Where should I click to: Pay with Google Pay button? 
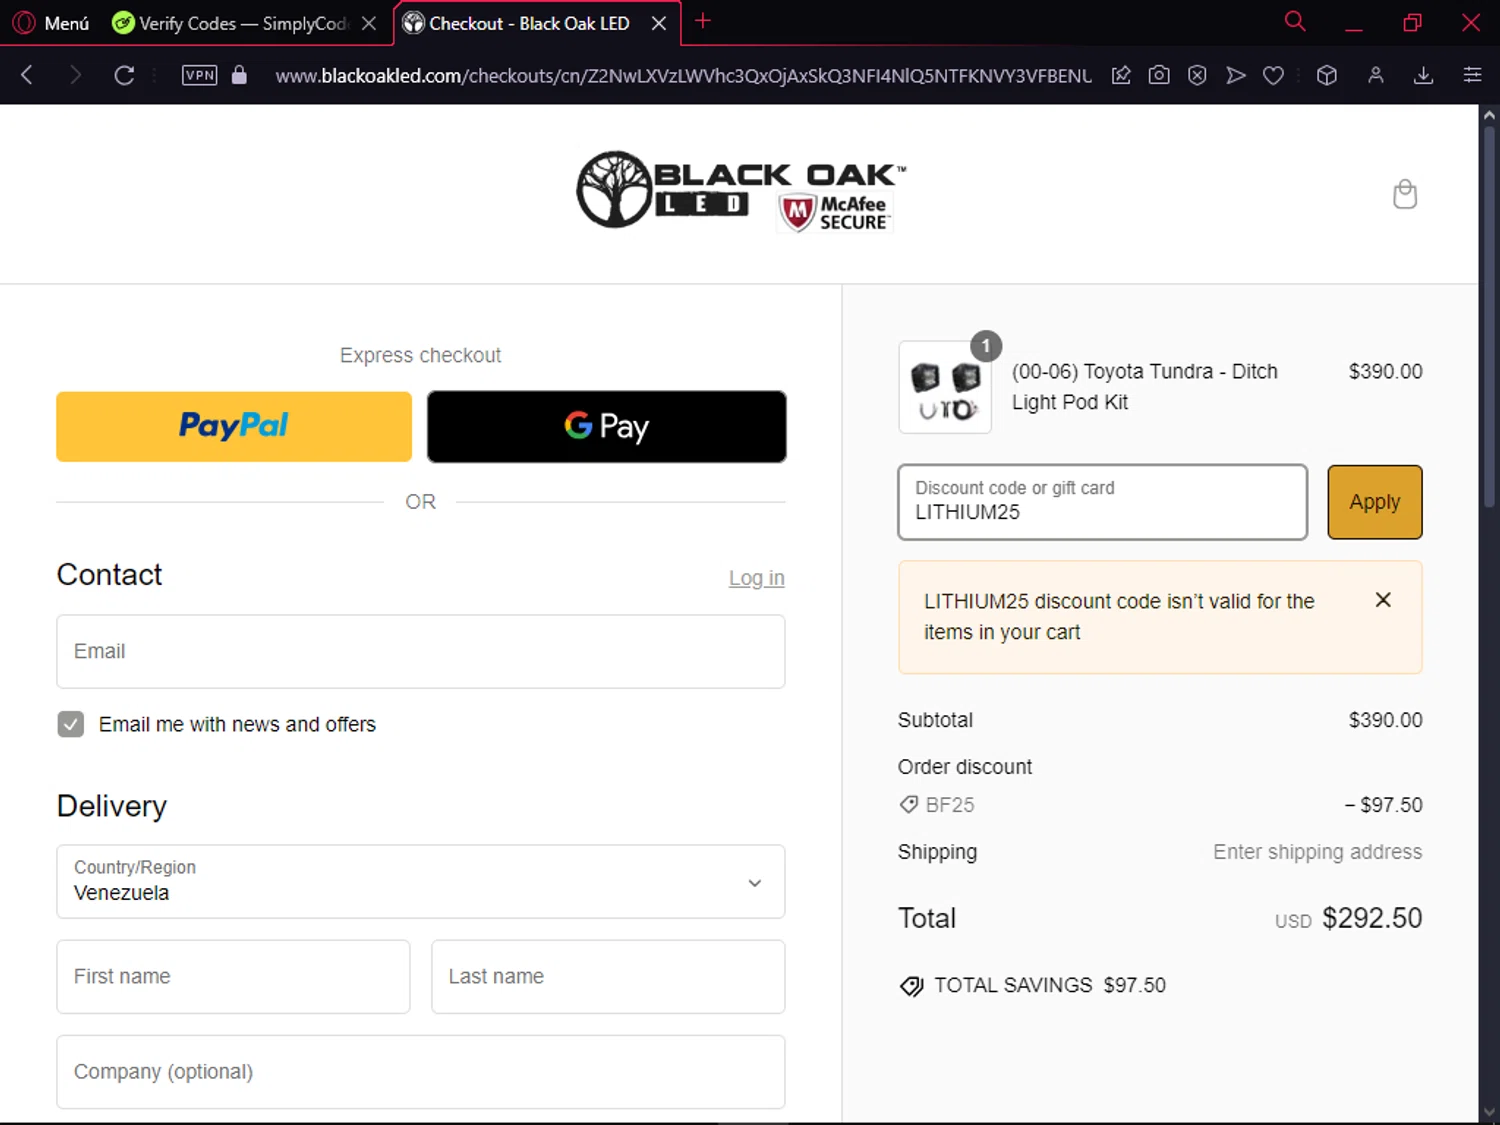pyautogui.click(x=607, y=426)
